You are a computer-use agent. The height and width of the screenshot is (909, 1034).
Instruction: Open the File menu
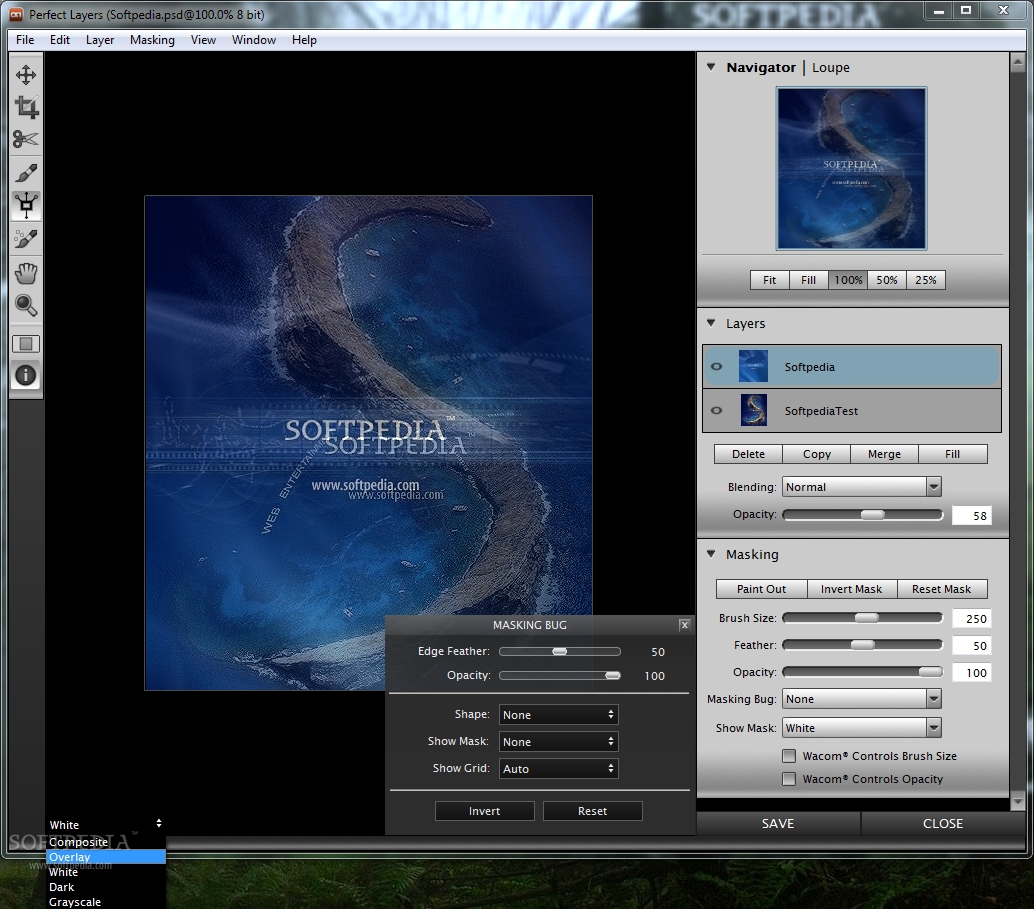point(25,40)
